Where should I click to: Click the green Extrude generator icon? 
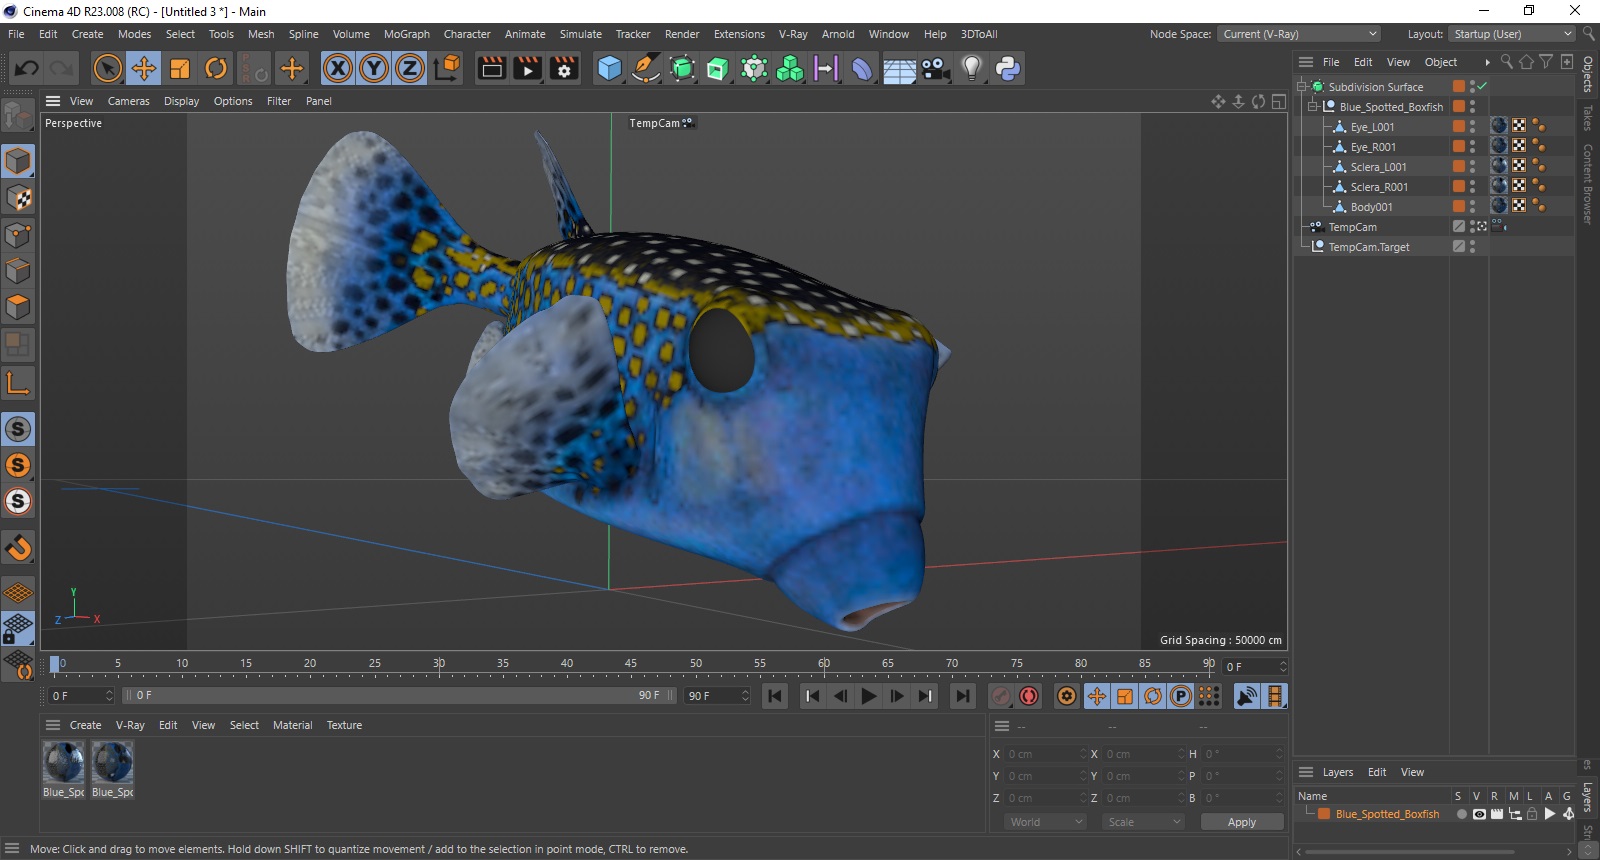click(718, 68)
